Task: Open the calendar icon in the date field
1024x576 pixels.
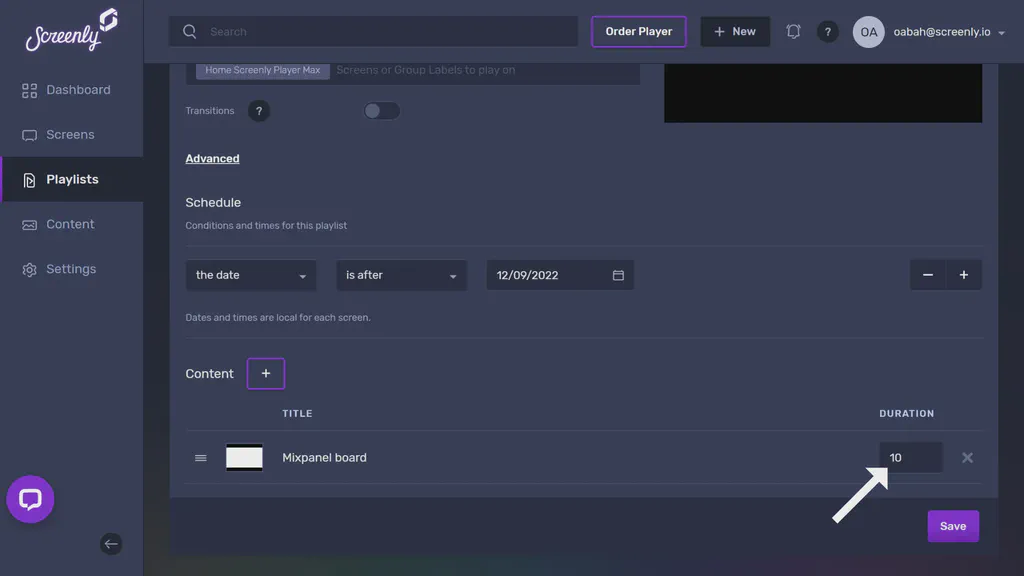Action: click(617, 274)
